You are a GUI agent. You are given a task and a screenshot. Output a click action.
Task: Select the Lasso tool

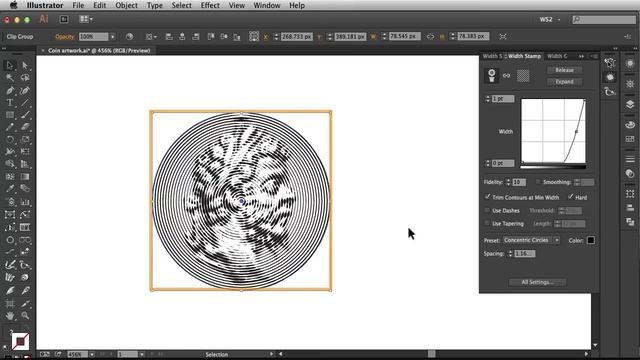[x=25, y=78]
